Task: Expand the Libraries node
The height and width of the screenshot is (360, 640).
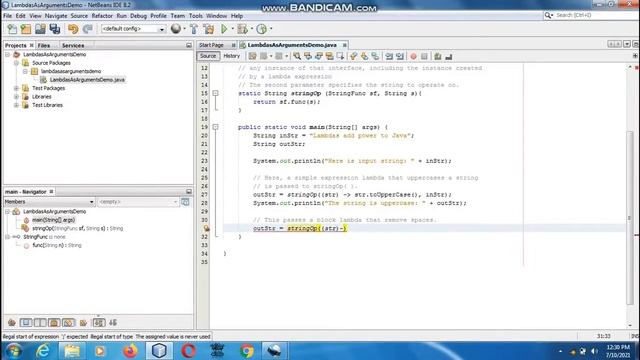Action: click(16, 97)
